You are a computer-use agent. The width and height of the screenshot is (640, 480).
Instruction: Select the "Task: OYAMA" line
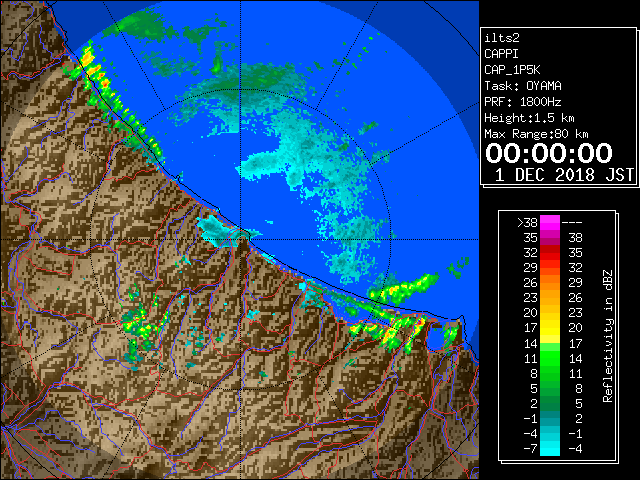pyautogui.click(x=523, y=86)
